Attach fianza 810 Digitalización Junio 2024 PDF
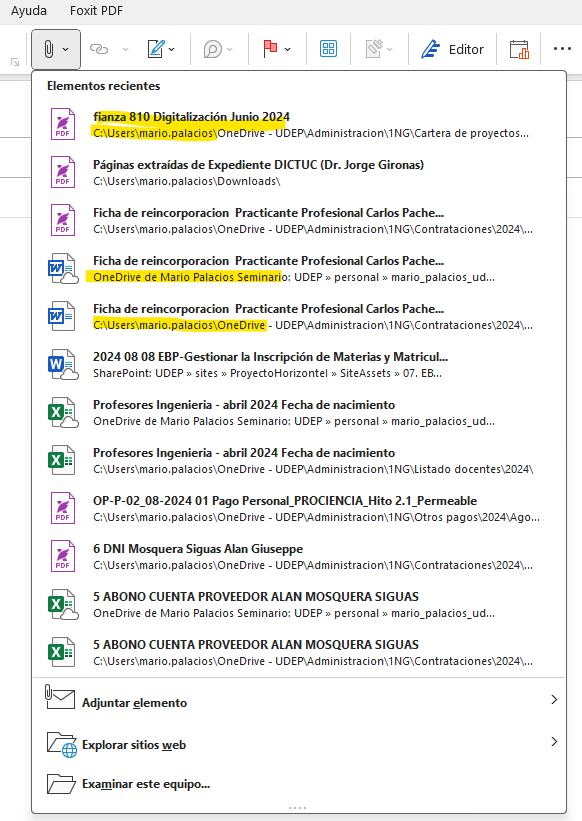Screen dimensions: 582x821 (299, 124)
